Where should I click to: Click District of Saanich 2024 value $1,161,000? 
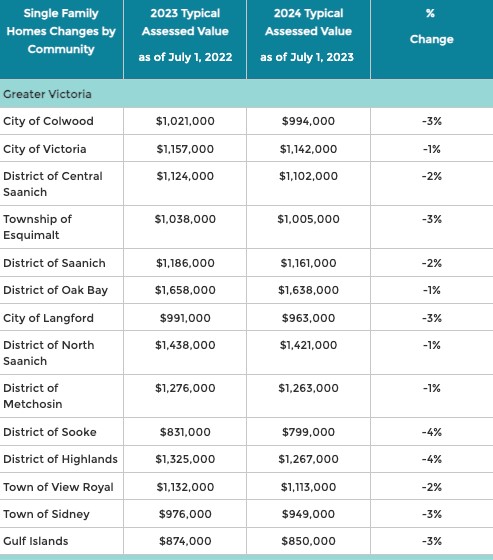[x=308, y=263]
